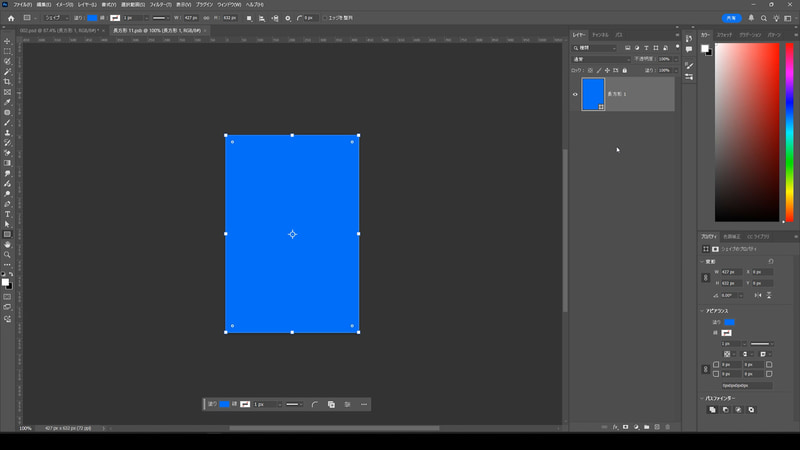The width and height of the screenshot is (800, 450).
Task: Select the Brush tool
Action: [x=7, y=122]
